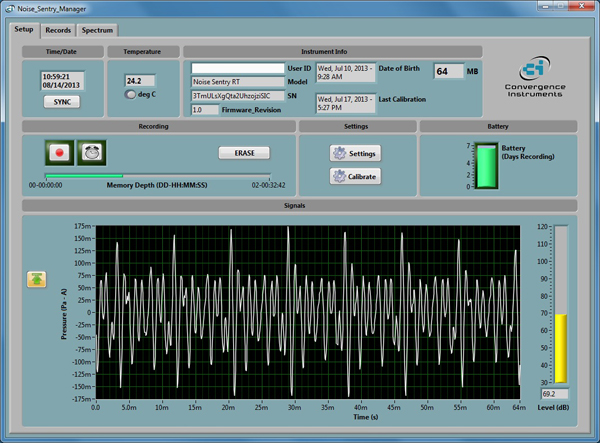Click the Battery (Days Recording) label
The width and height of the screenshot is (600, 443).
pyautogui.click(x=528, y=152)
